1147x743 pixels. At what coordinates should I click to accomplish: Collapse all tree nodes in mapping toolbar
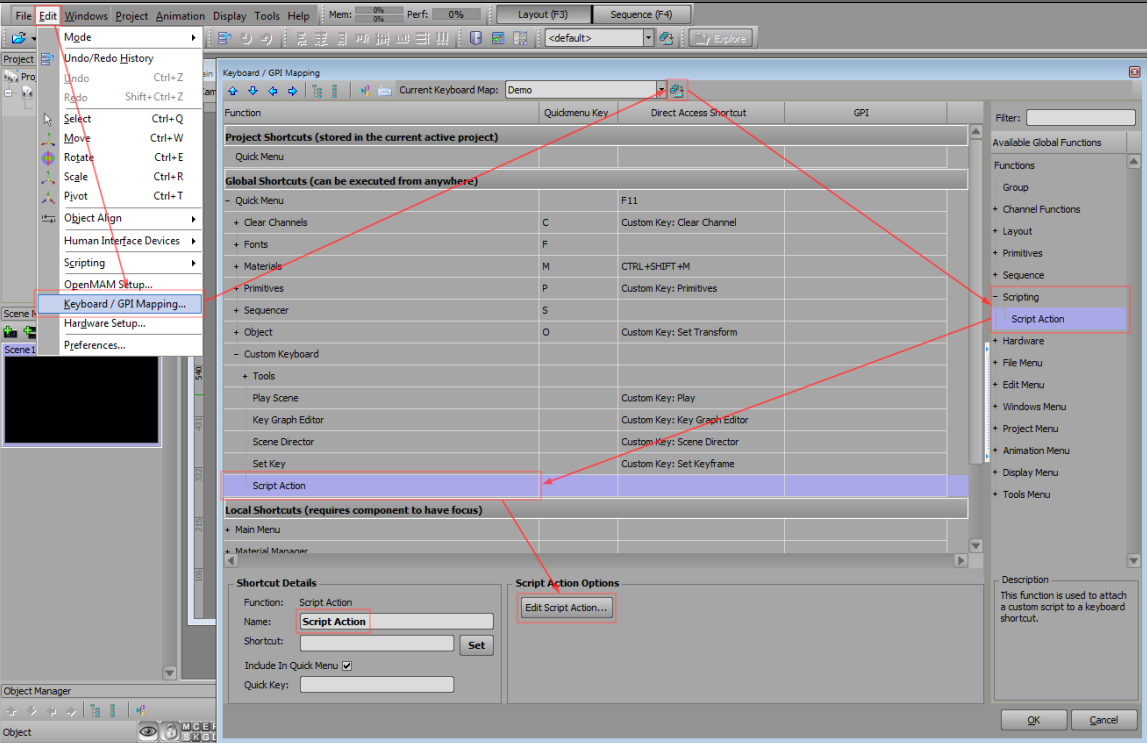point(334,91)
